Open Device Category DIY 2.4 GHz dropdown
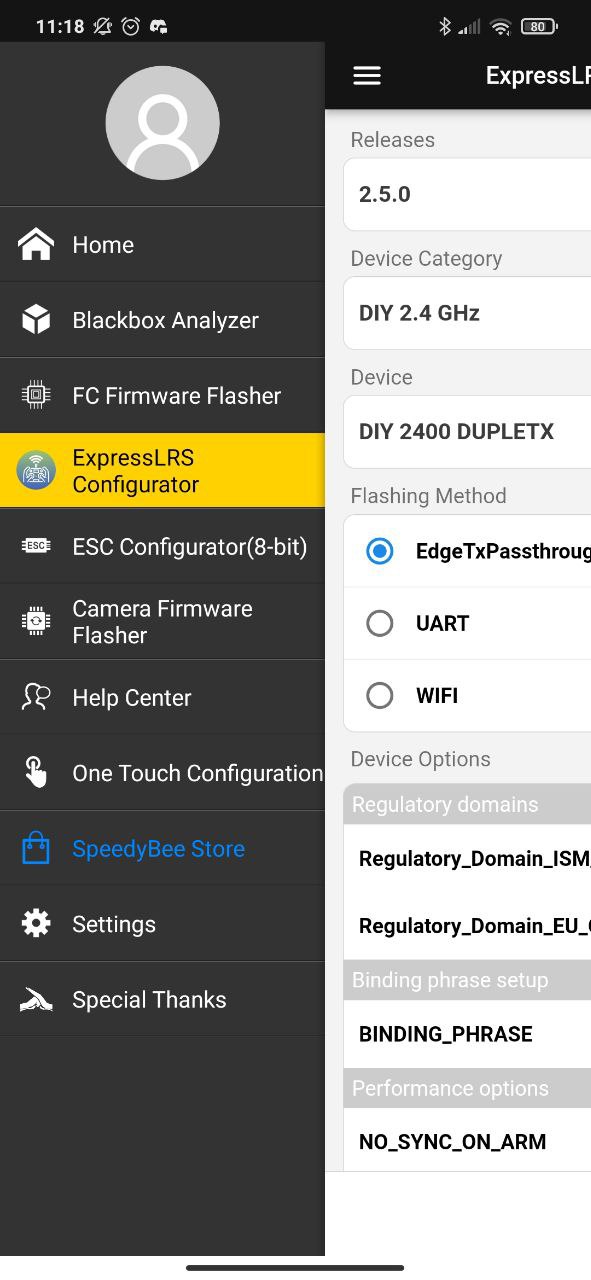Viewport: 591px width, 1280px height. click(467, 313)
